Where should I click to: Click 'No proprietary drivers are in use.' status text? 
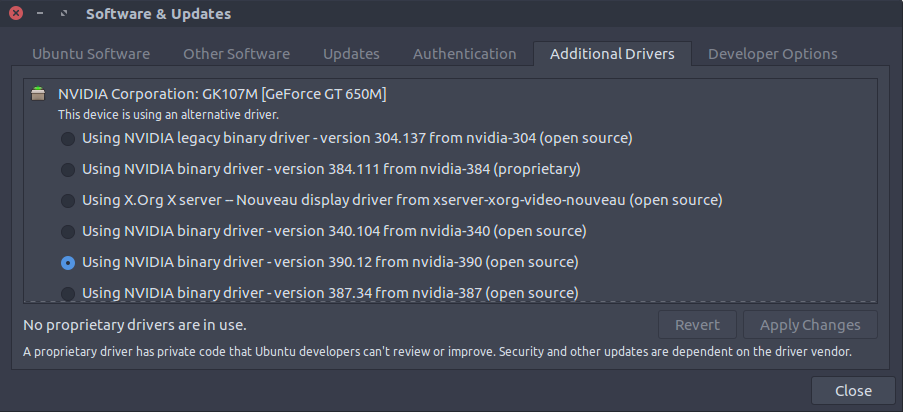(x=135, y=326)
